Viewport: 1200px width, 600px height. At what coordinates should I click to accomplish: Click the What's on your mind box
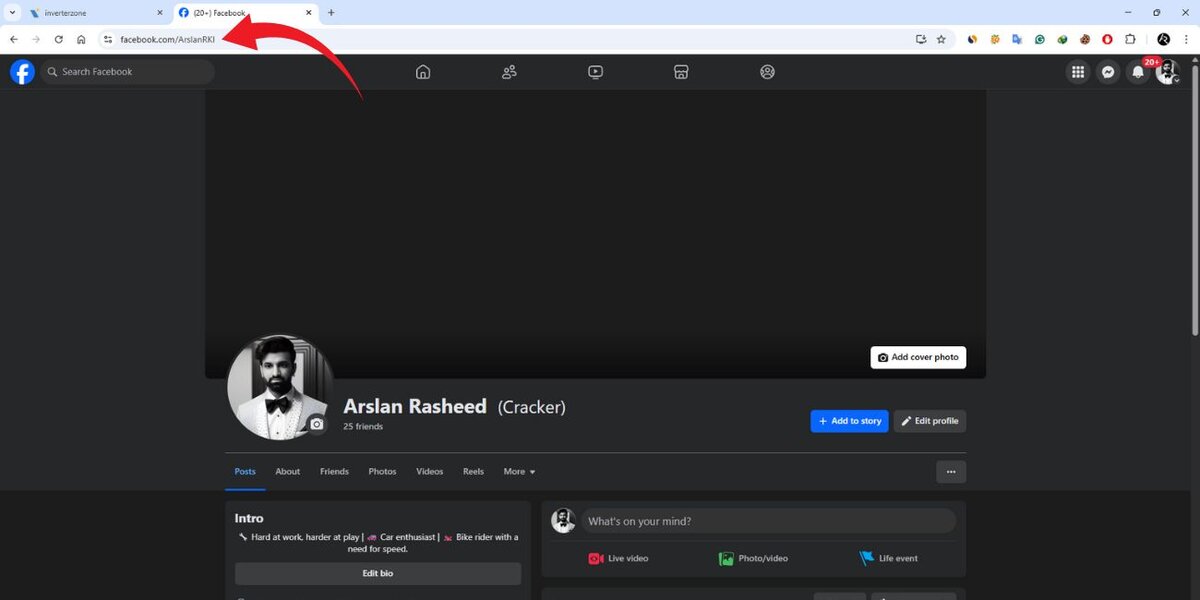[768, 521]
